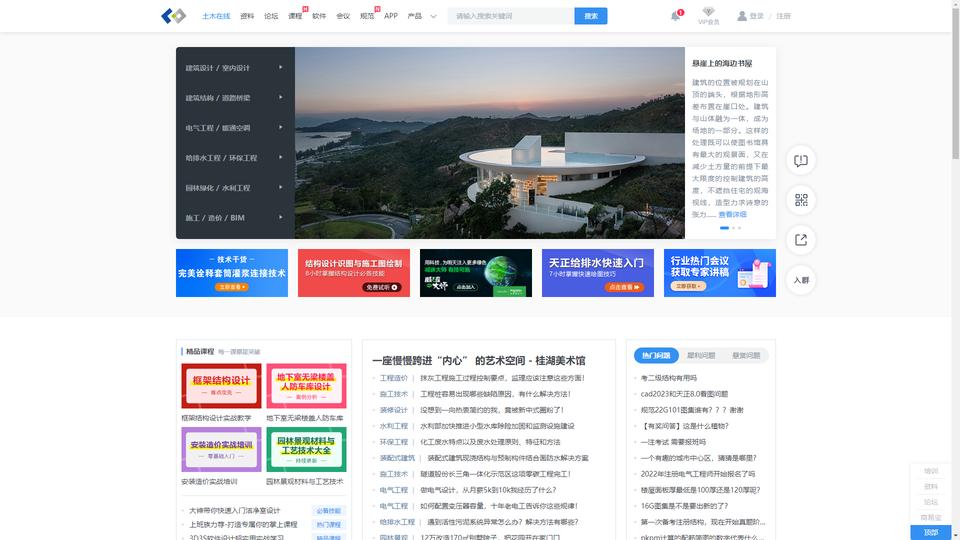
Task: Open 框架结构设计 course thumbnail
Action: point(221,386)
